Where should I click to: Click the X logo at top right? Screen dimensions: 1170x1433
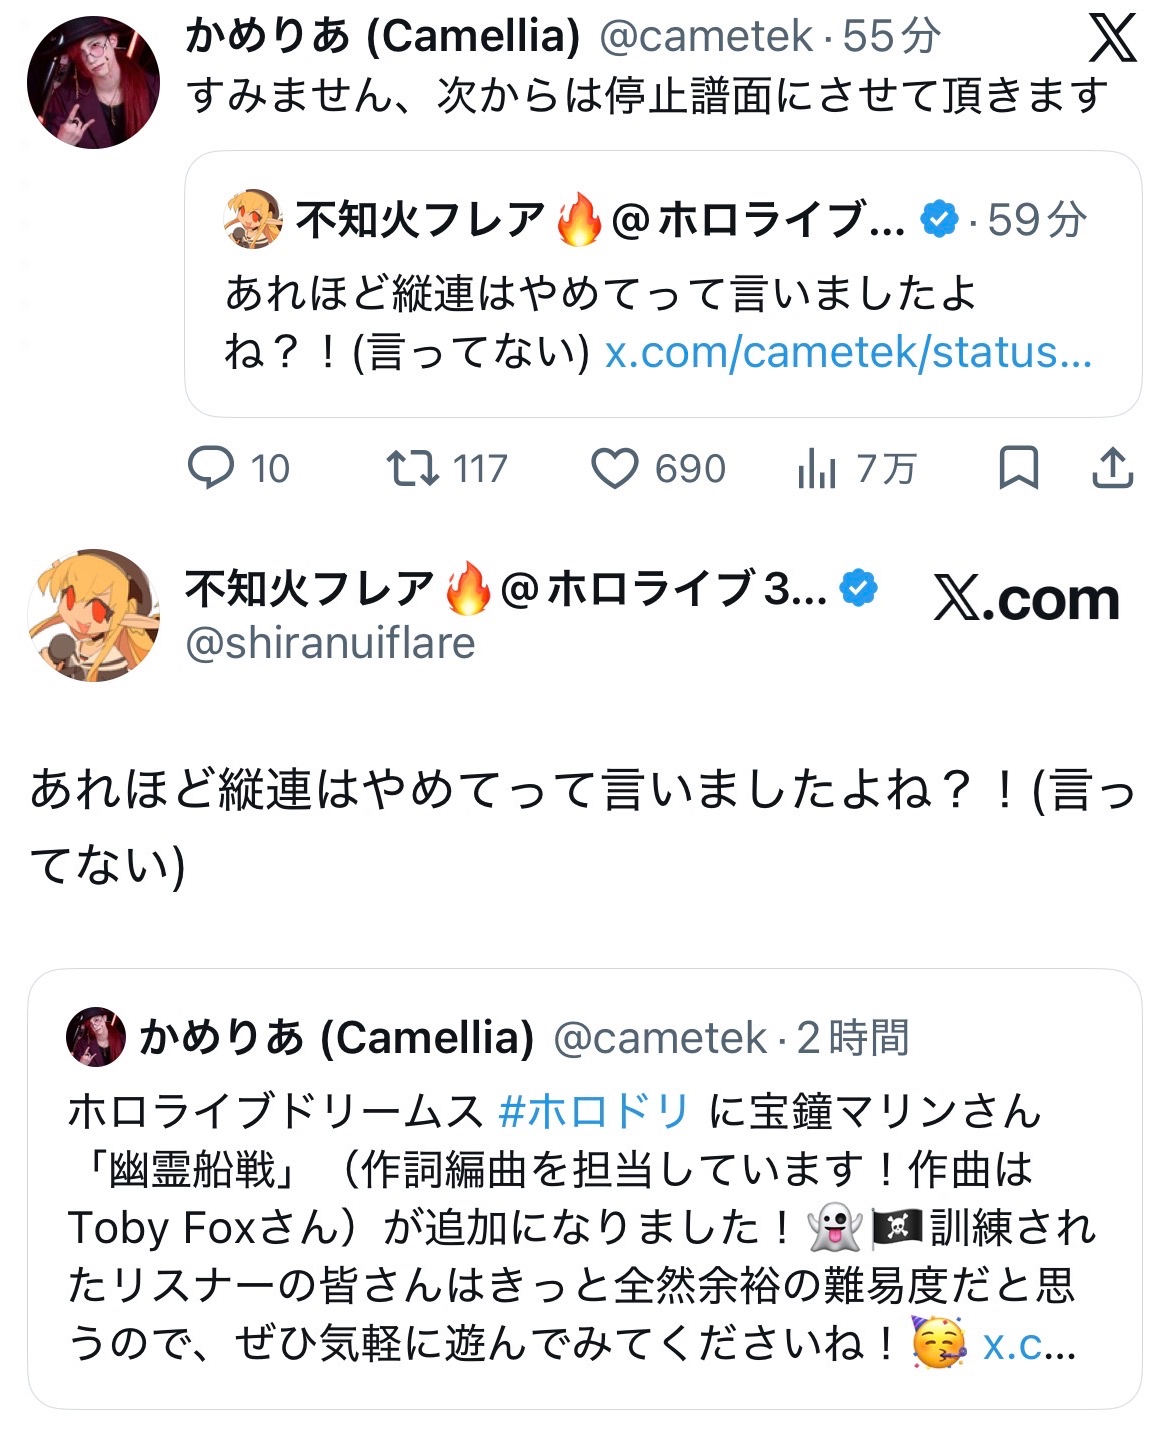coord(1112,38)
